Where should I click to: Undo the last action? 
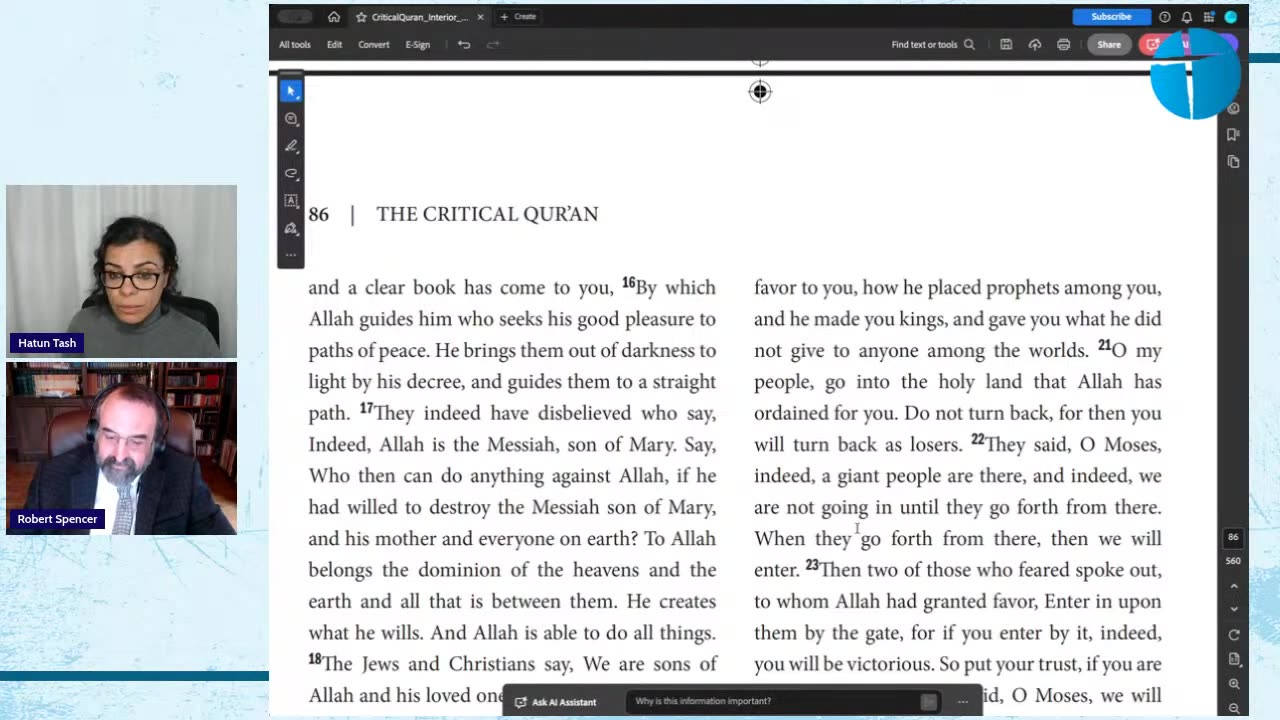click(464, 45)
